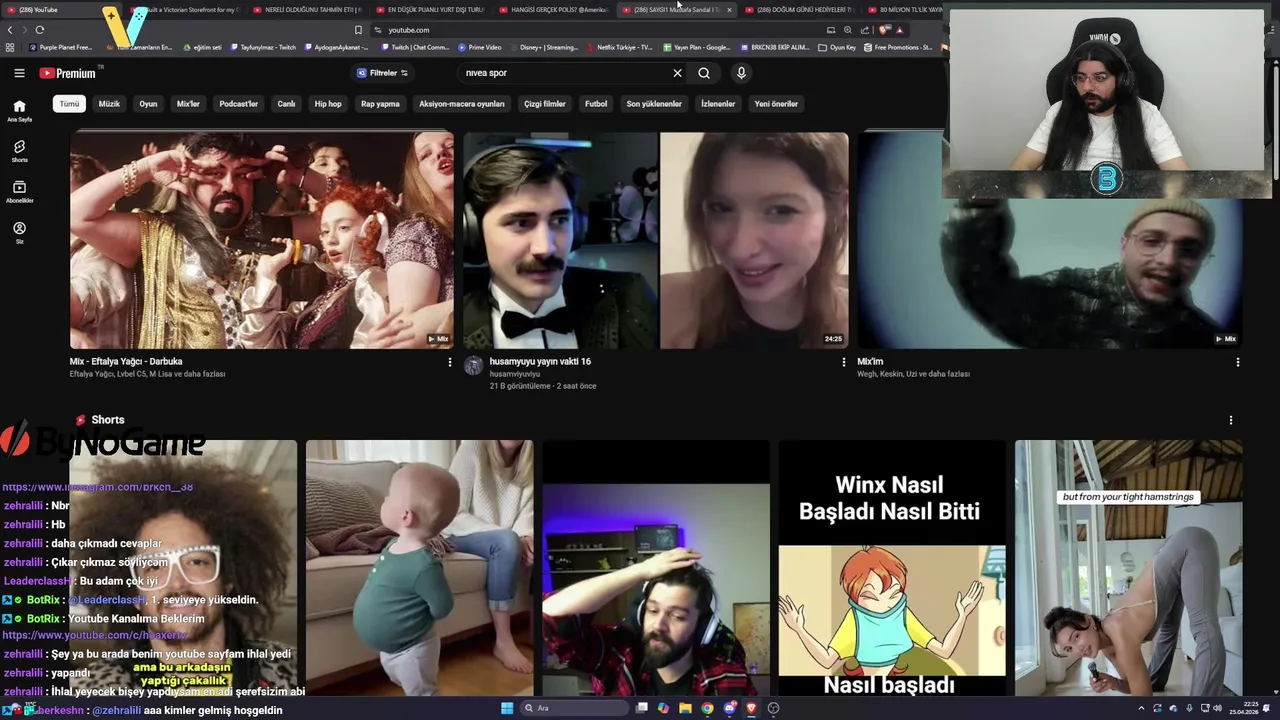Viewport: 1280px width, 720px height.
Task: Reload the page in the browser
Action: 40,30
